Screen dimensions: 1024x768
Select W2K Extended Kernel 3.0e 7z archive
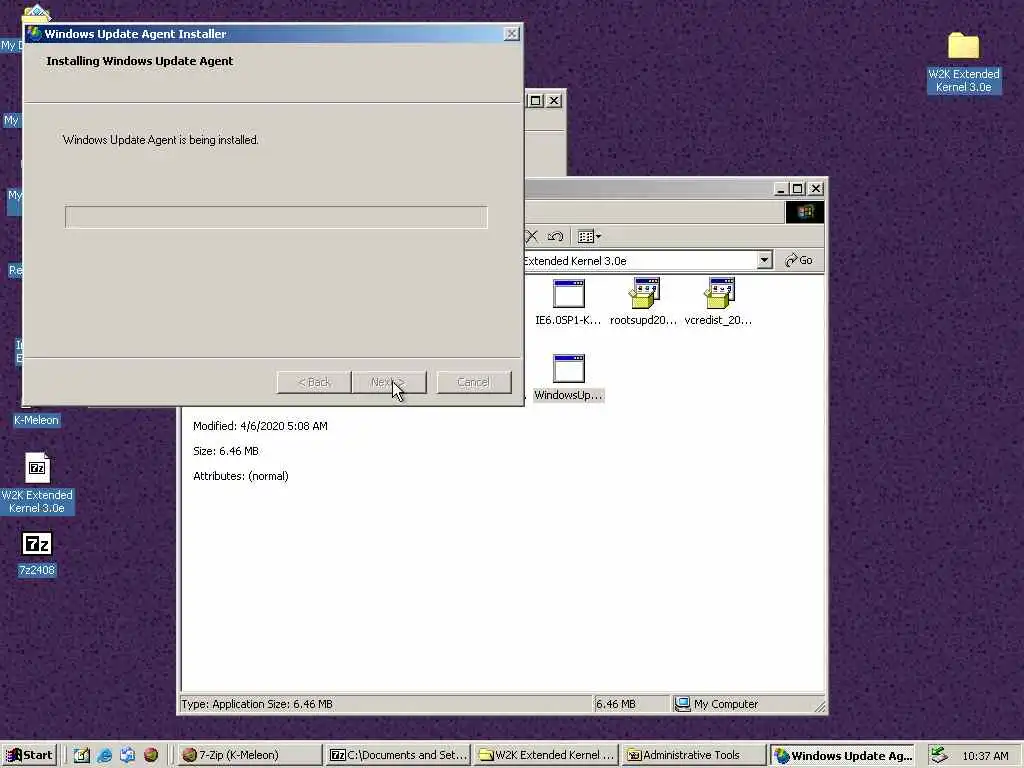[x=37, y=483]
